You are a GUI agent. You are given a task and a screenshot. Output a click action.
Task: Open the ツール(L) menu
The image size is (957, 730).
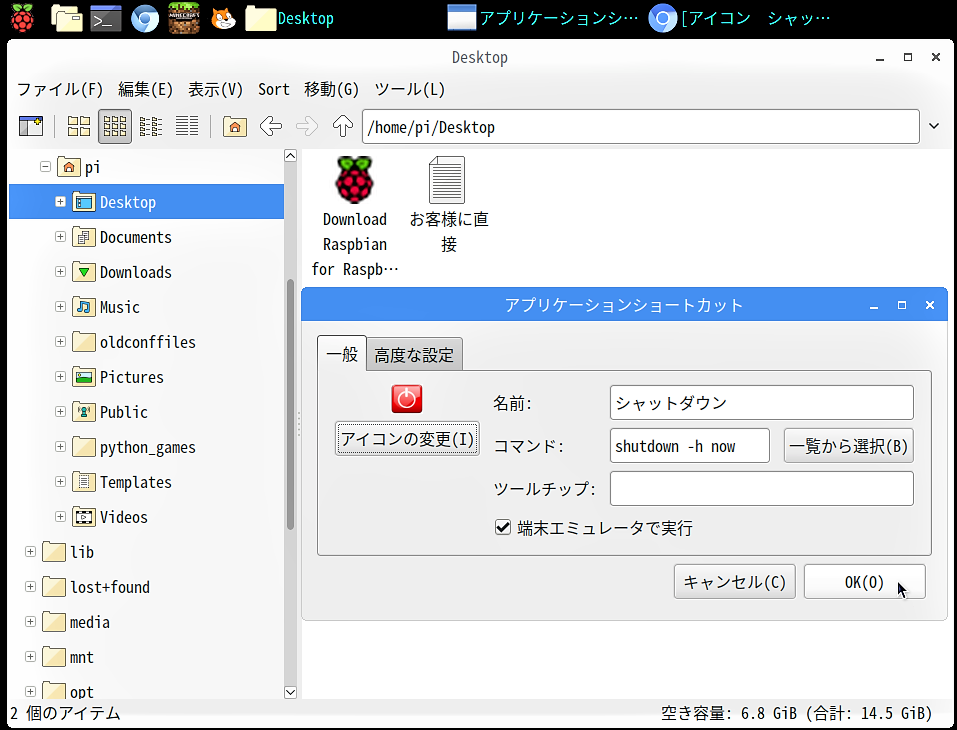pos(410,90)
